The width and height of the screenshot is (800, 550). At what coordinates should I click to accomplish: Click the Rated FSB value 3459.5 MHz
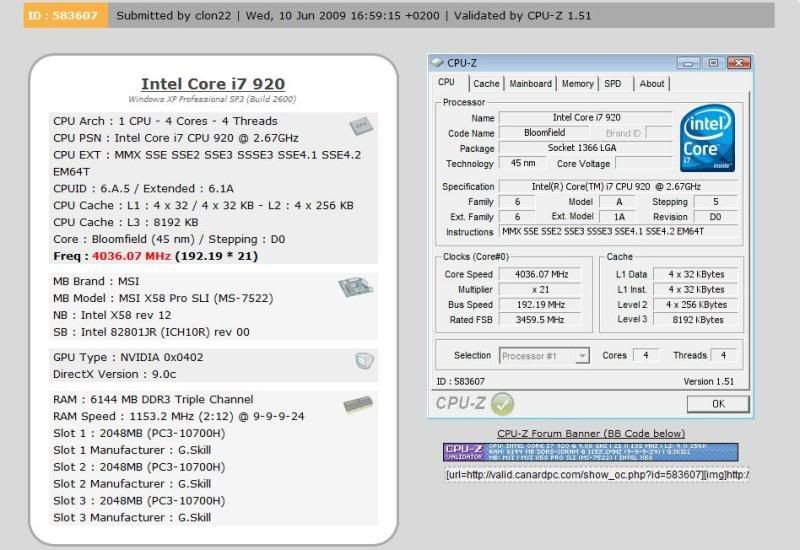tap(540, 320)
